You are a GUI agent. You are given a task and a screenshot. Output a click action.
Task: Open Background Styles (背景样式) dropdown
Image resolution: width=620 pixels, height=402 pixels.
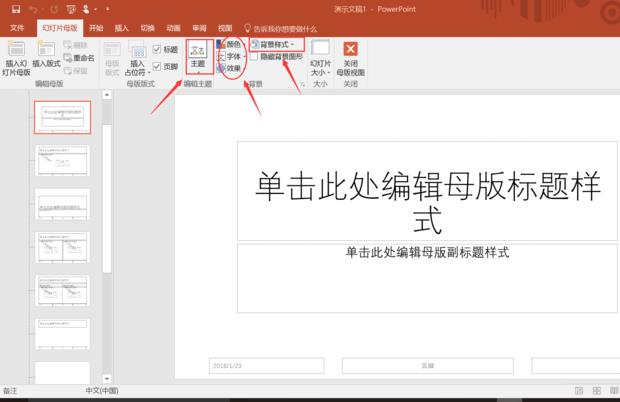[x=273, y=45]
